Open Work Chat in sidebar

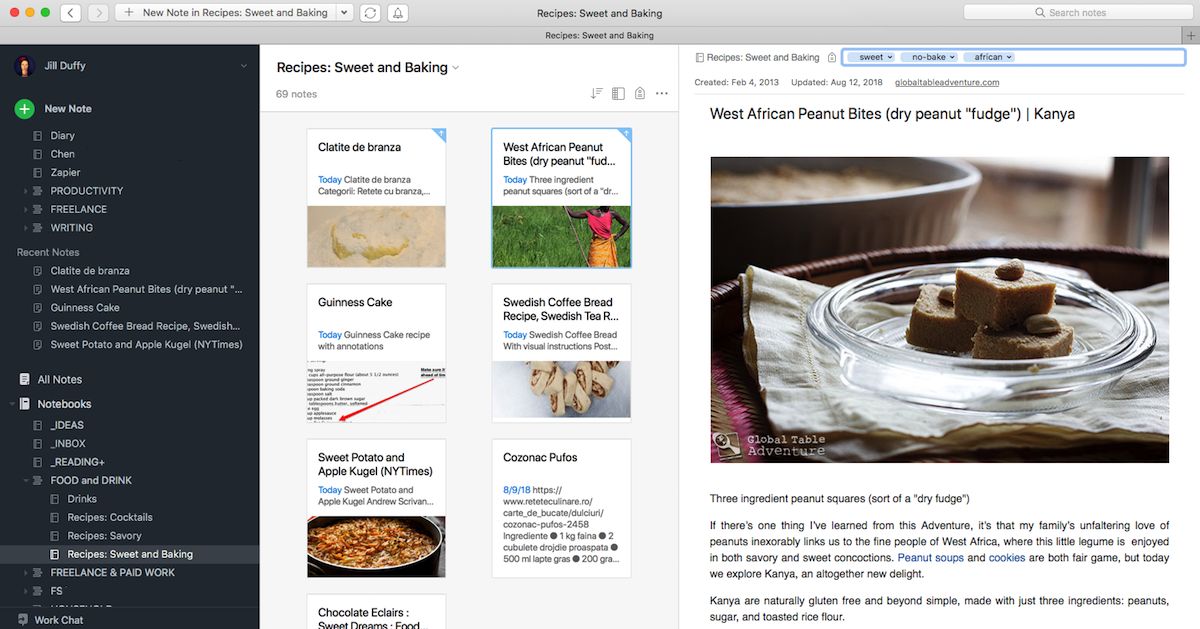pos(58,620)
